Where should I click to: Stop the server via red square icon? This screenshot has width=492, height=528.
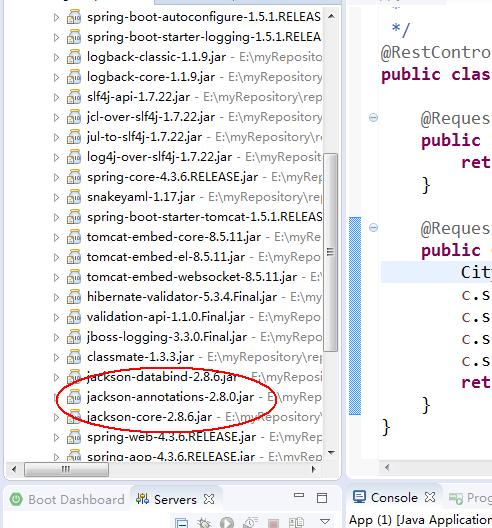273,523
